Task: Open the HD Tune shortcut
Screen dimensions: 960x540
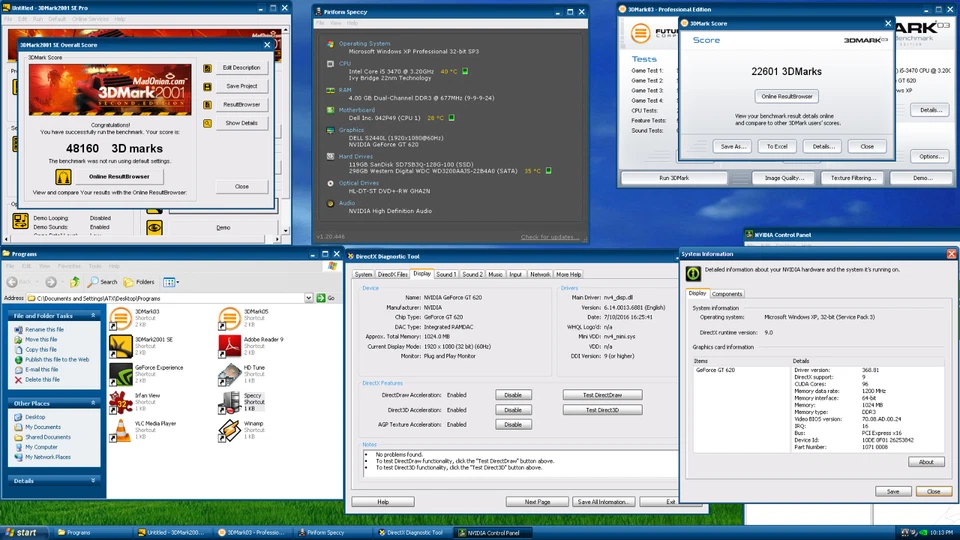Action: (x=229, y=374)
